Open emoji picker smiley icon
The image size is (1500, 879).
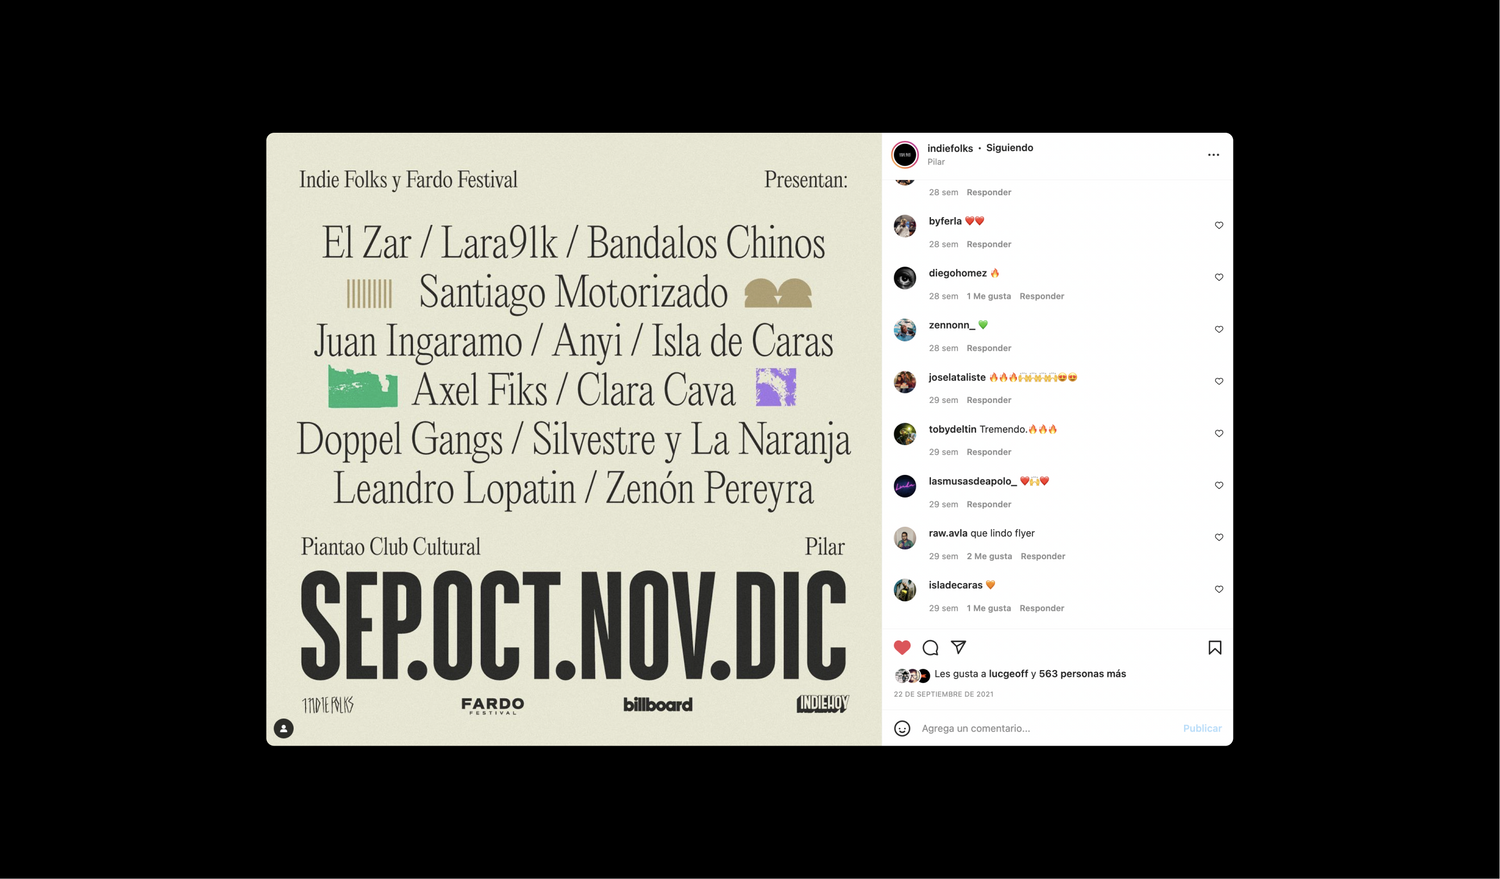click(x=902, y=728)
